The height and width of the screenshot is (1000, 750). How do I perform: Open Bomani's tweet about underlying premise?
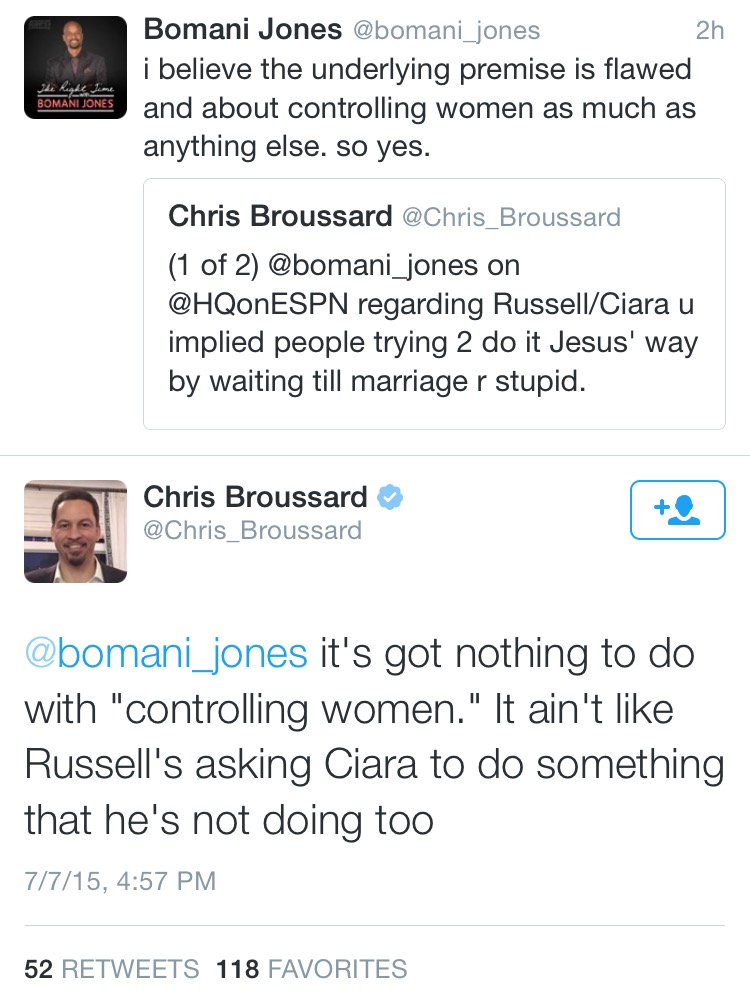418,108
